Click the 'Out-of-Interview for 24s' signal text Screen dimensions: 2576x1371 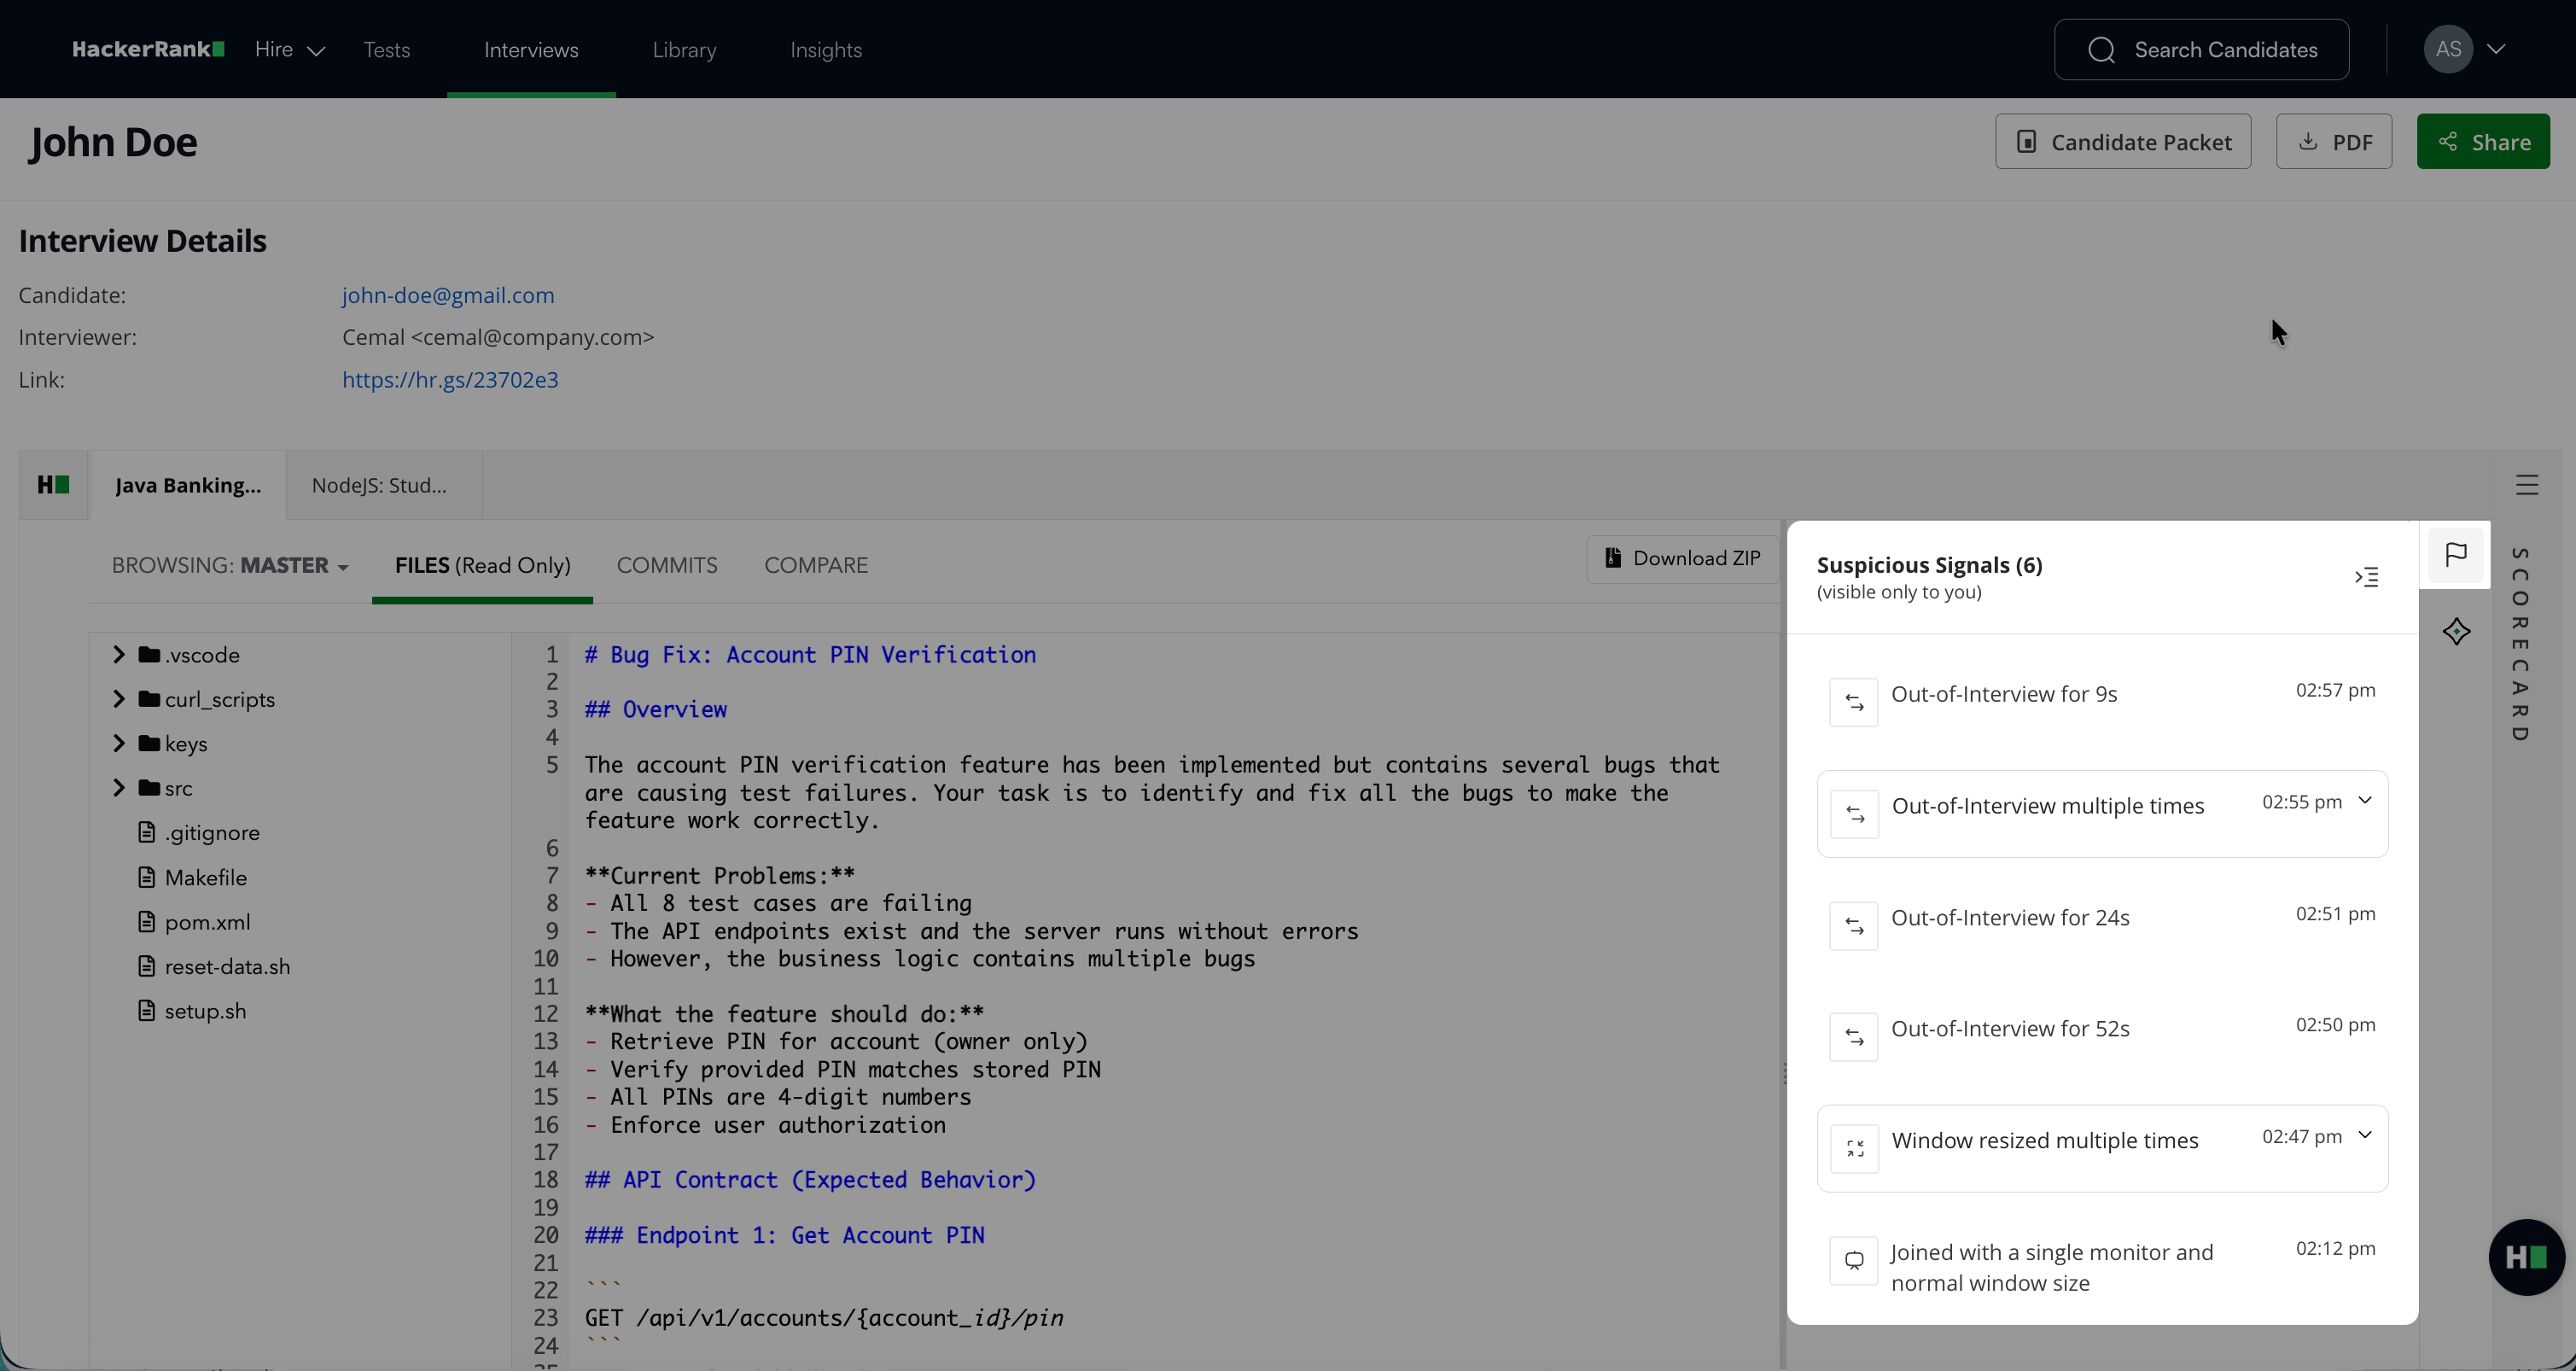[x=2010, y=917]
